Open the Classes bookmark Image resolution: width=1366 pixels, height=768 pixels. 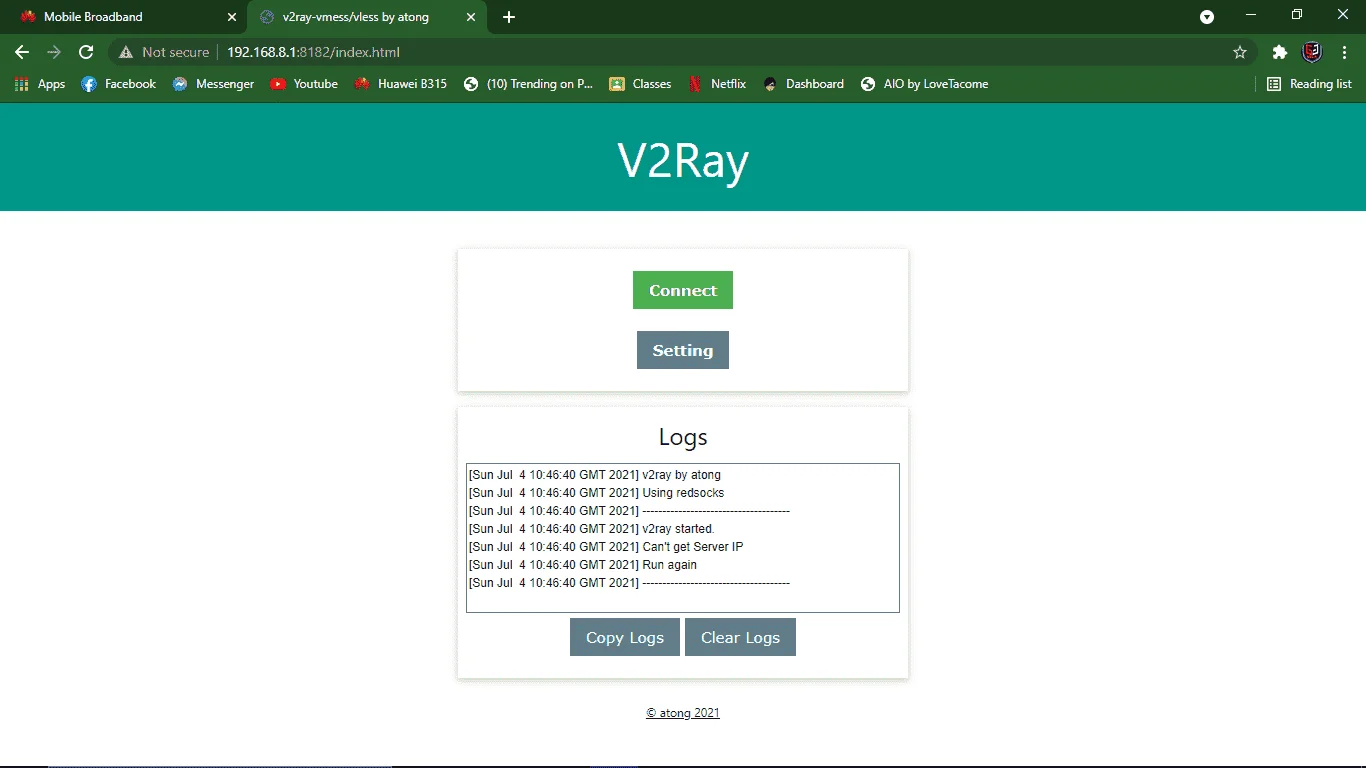641,84
